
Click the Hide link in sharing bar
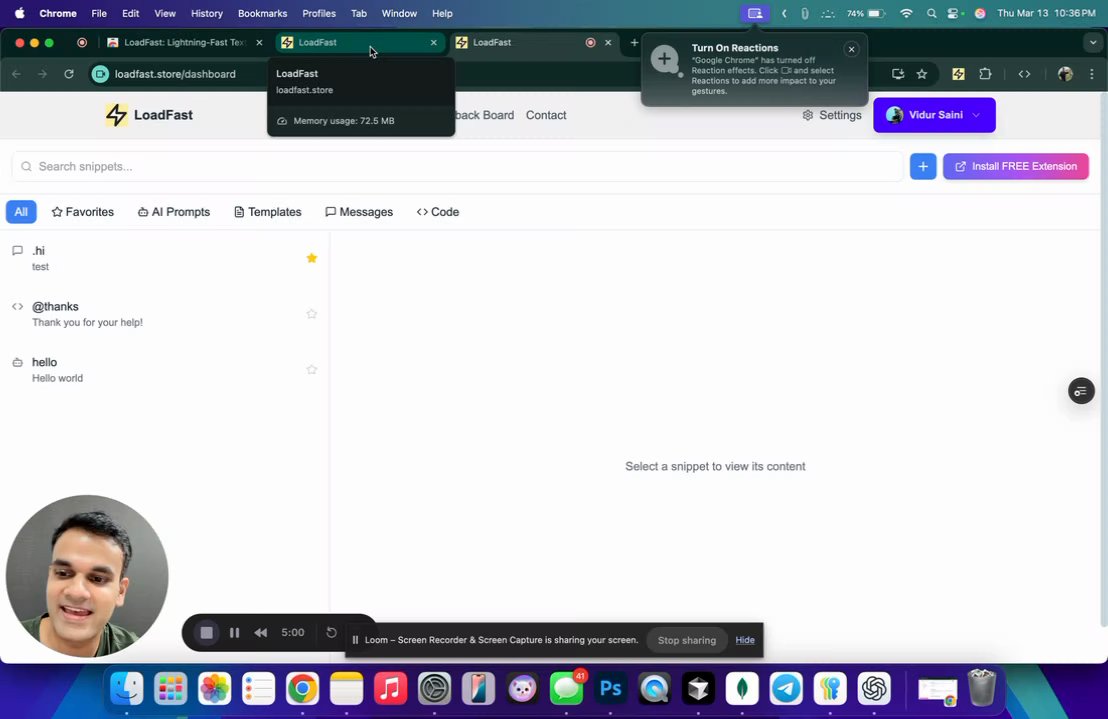click(745, 640)
